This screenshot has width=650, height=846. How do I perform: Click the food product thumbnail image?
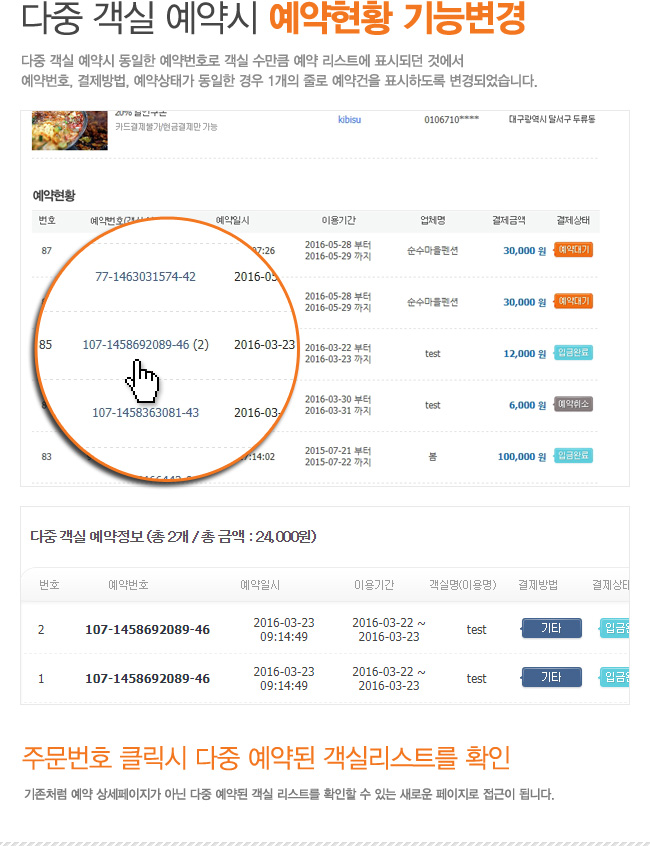pos(70,130)
